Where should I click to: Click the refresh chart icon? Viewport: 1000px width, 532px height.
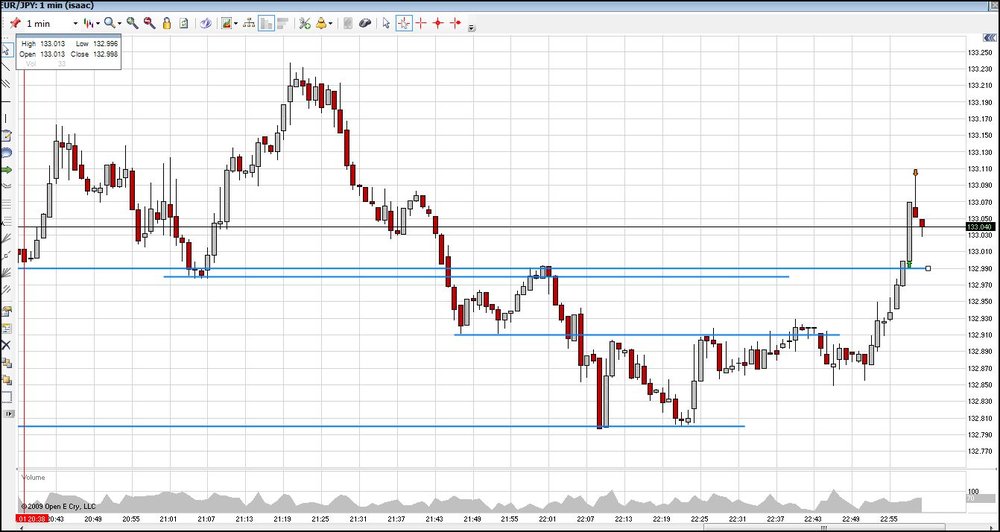[184, 24]
